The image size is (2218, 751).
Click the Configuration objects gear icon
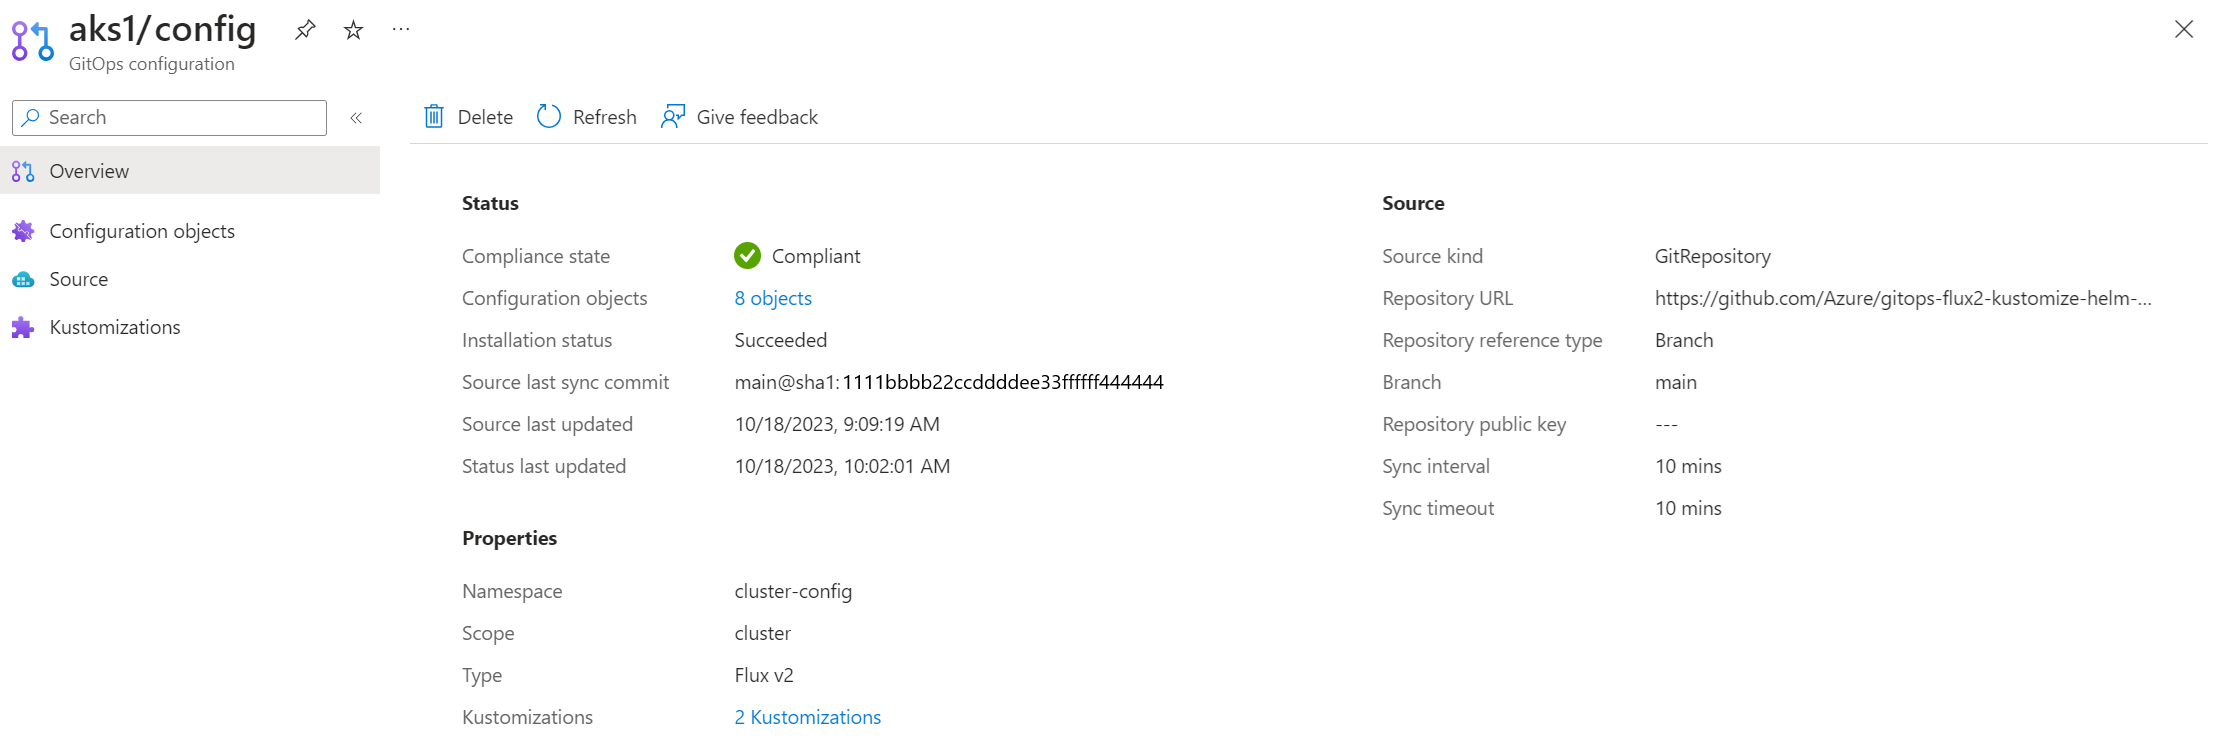pos(23,231)
